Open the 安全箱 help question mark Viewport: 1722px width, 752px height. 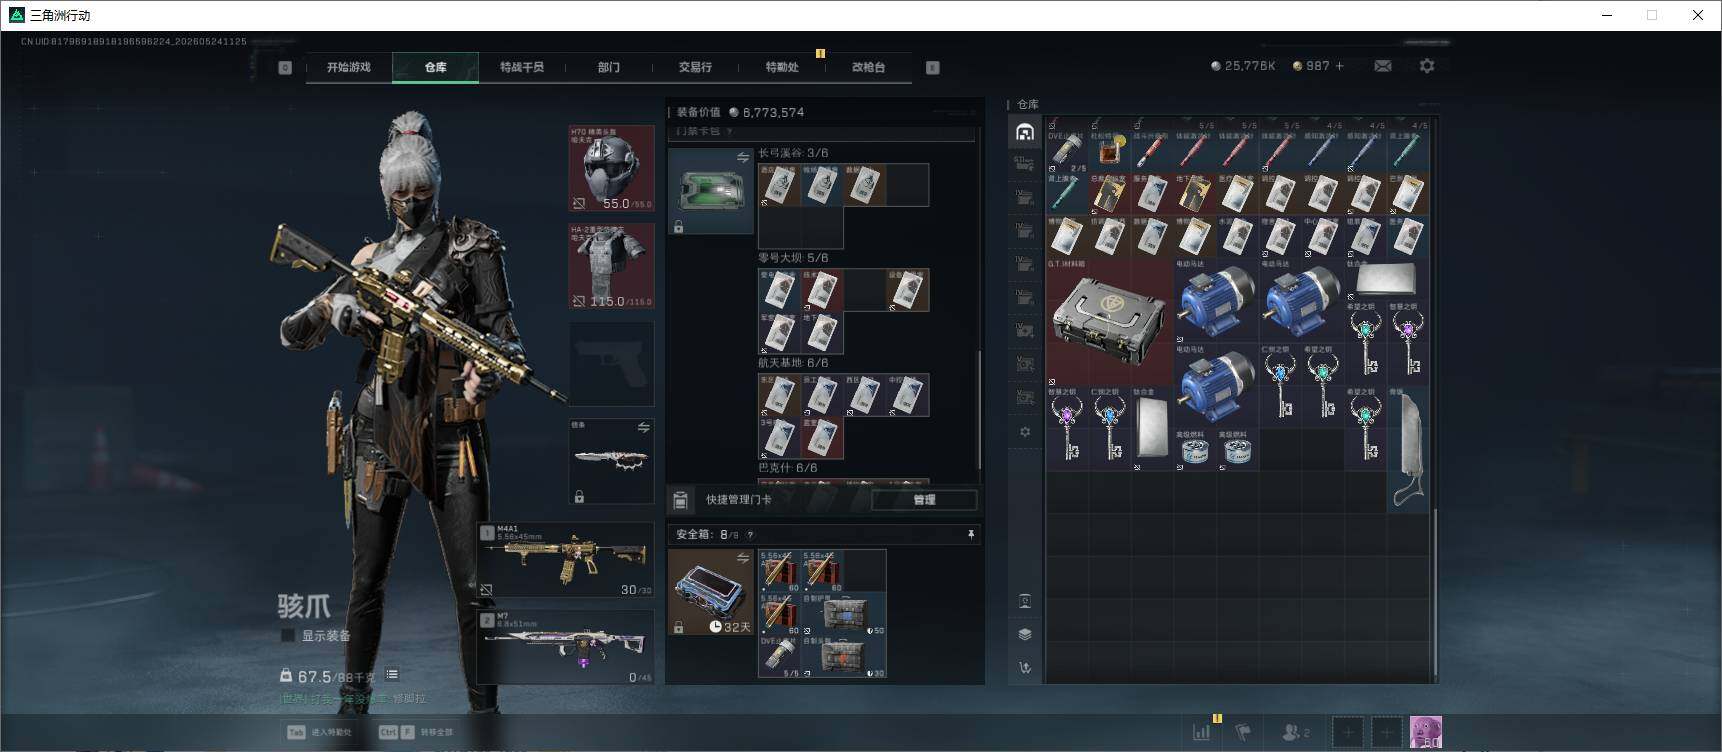tap(750, 535)
